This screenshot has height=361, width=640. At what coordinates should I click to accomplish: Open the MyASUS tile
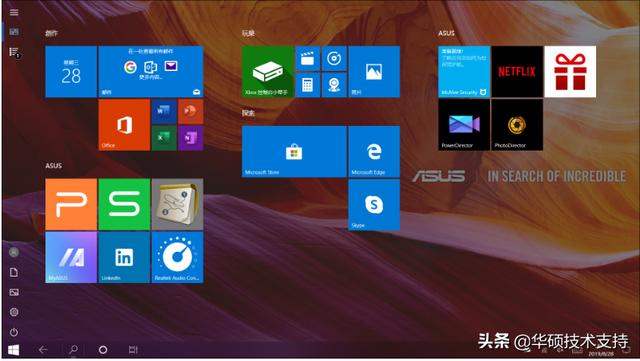point(71,257)
